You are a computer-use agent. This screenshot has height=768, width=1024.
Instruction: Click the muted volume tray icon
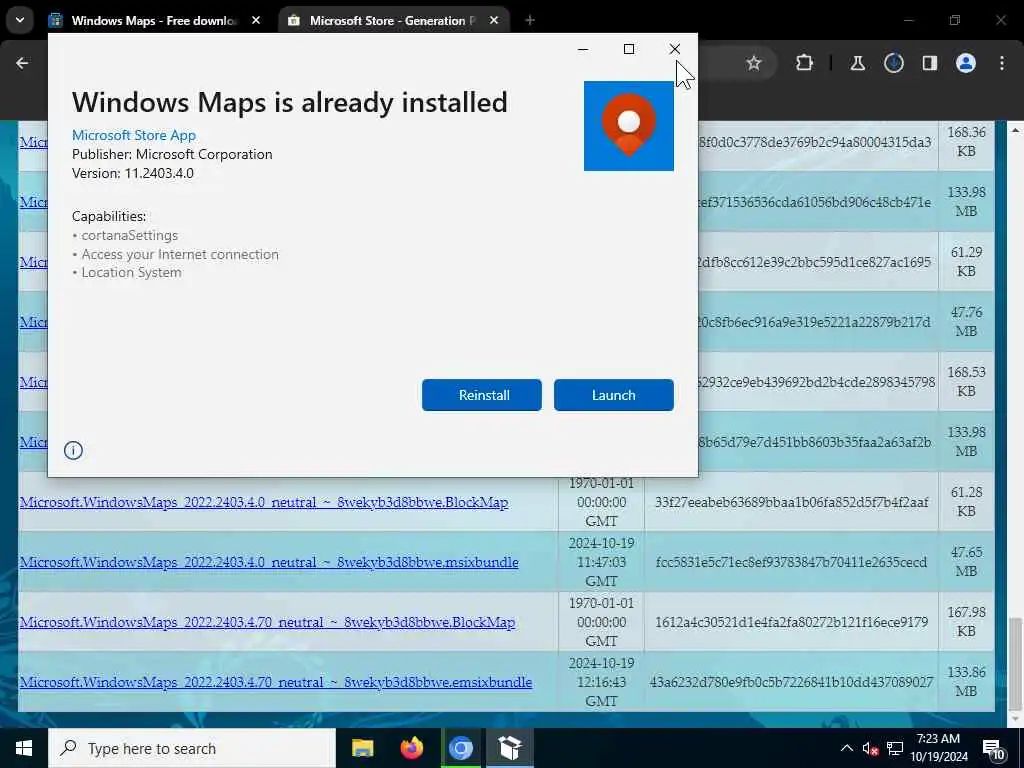point(870,748)
